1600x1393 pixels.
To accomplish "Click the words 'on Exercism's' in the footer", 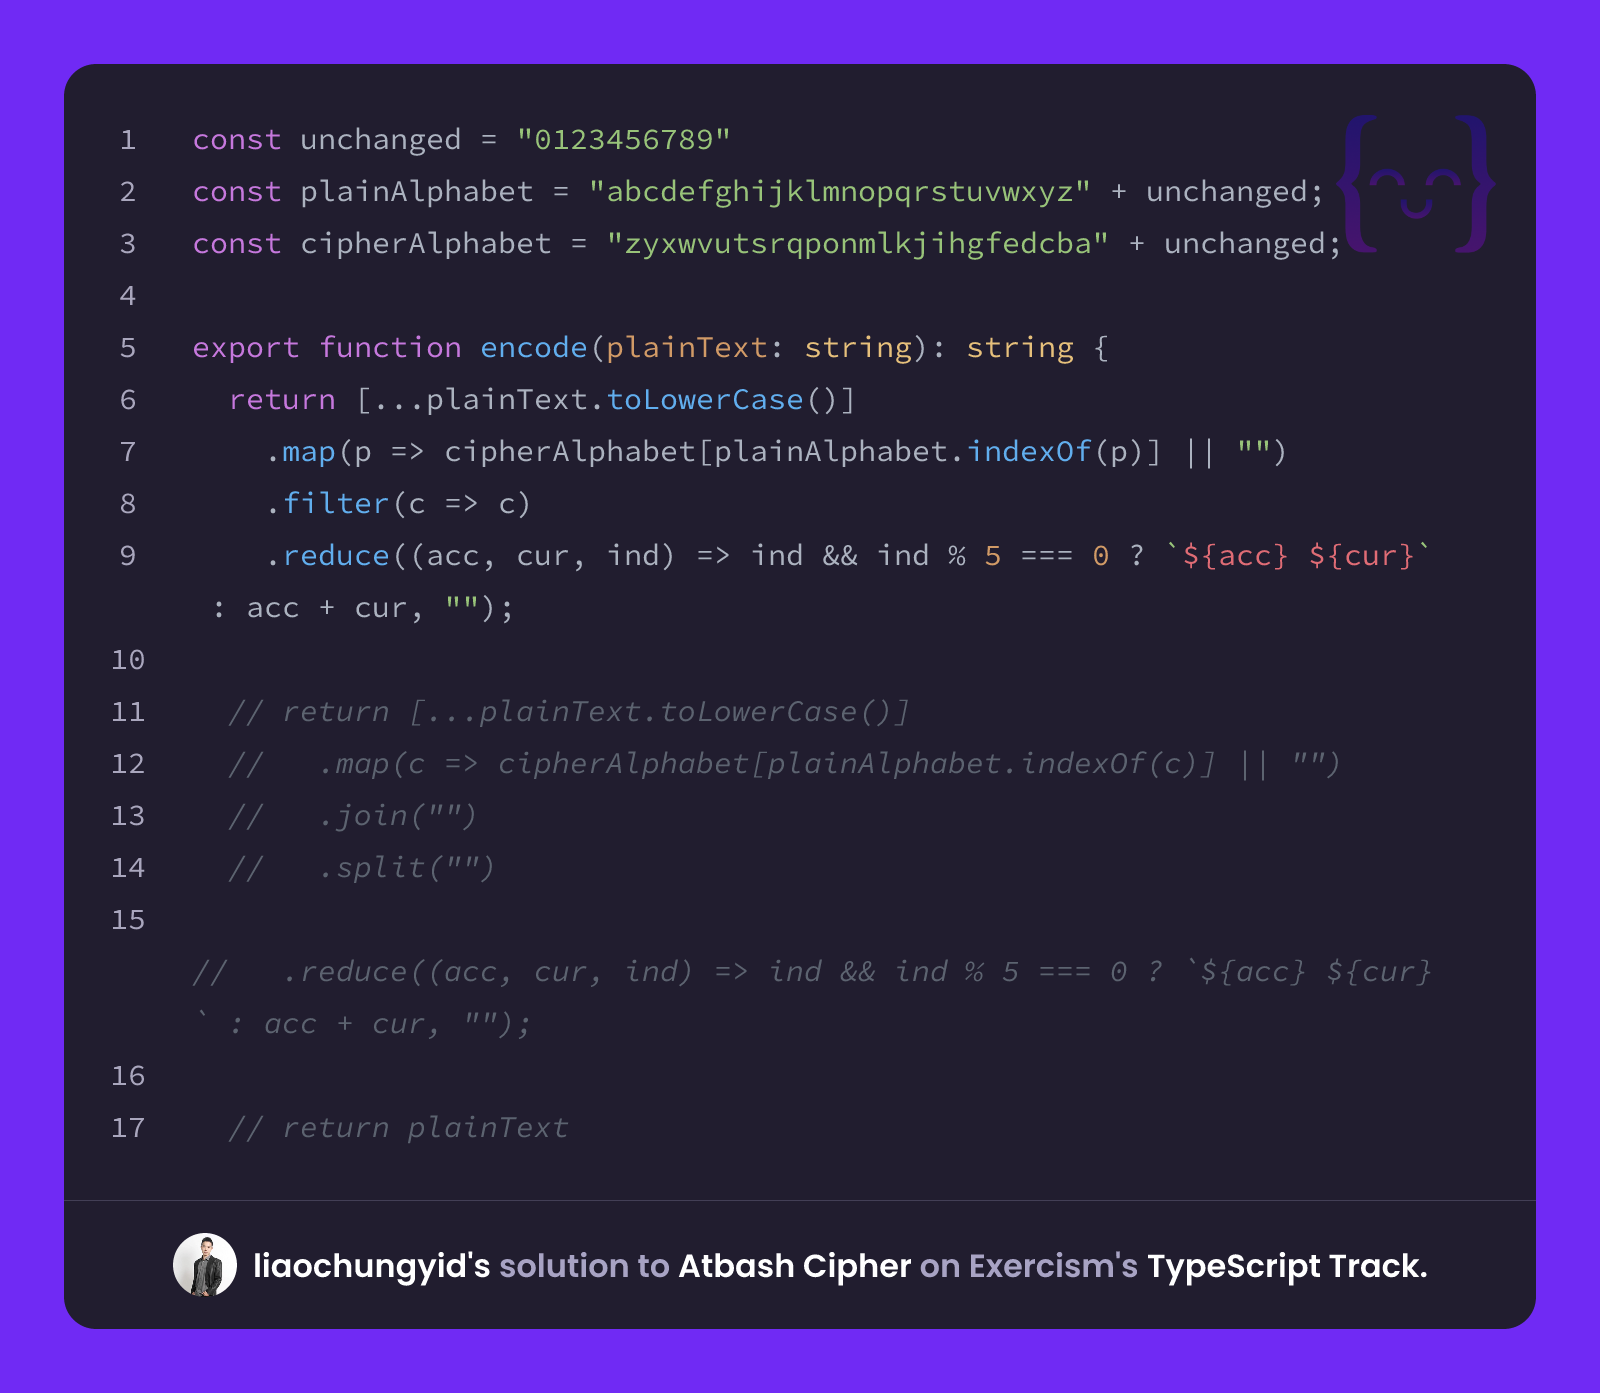I will coord(1029,1266).
